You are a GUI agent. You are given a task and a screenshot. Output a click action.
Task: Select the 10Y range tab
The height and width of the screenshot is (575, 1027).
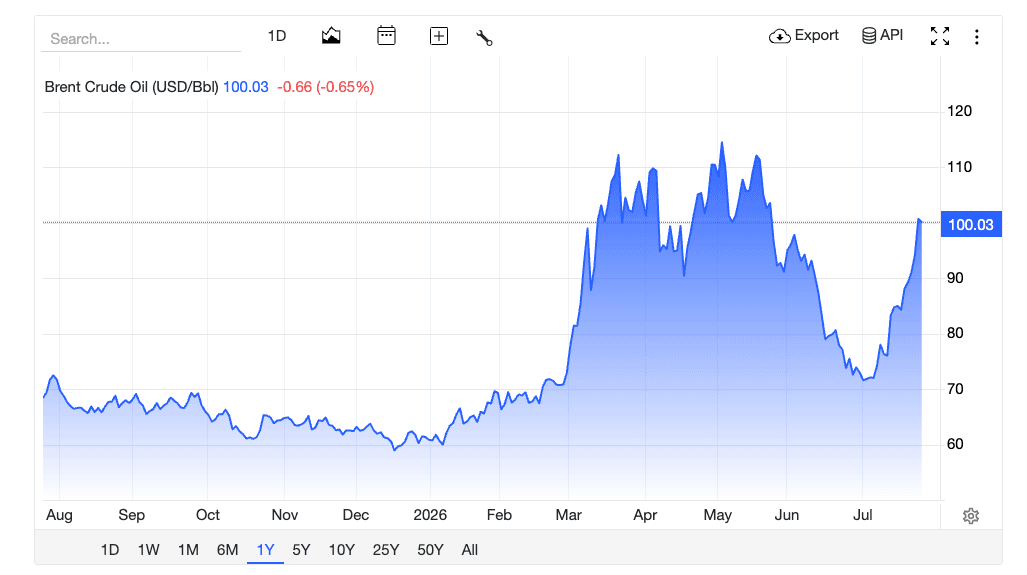click(x=341, y=549)
